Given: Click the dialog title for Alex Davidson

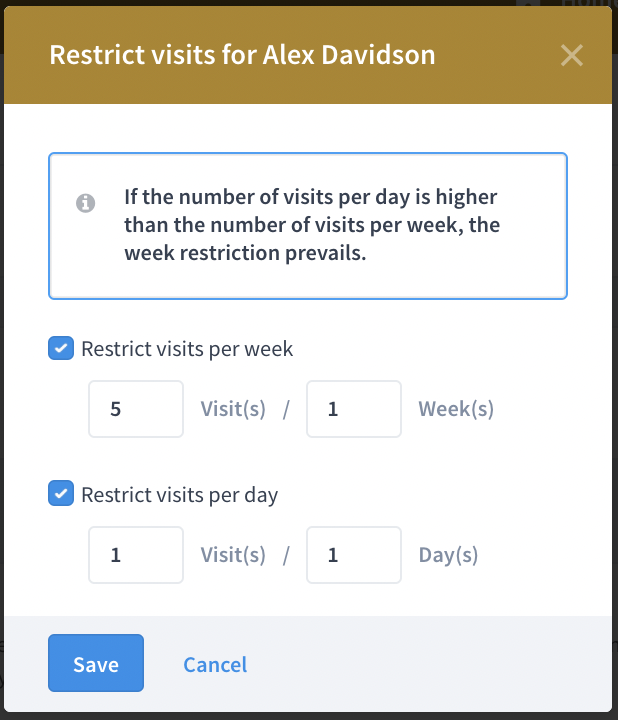Looking at the screenshot, I should [242, 55].
